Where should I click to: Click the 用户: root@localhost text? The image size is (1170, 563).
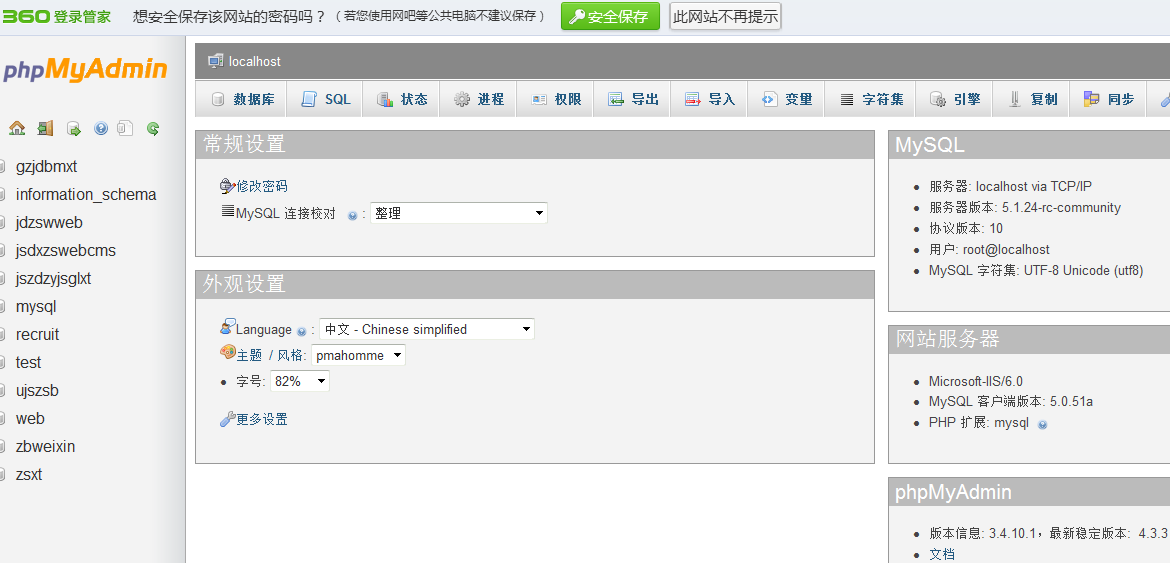(989, 250)
